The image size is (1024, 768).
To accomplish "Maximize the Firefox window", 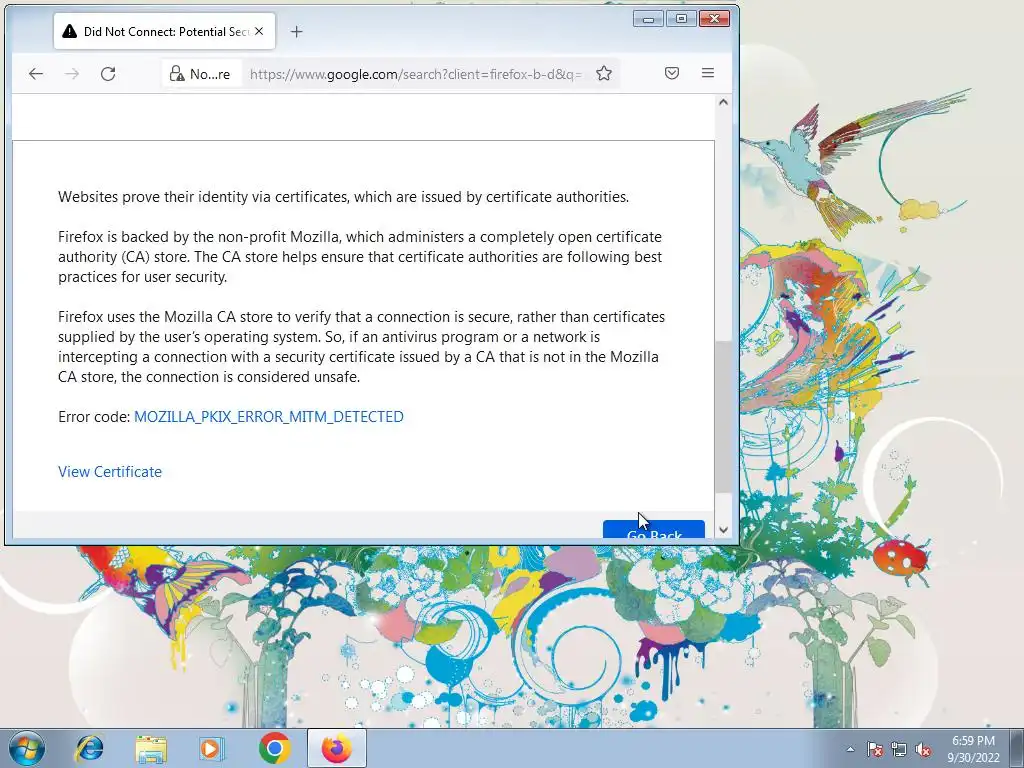I will 681,19.
